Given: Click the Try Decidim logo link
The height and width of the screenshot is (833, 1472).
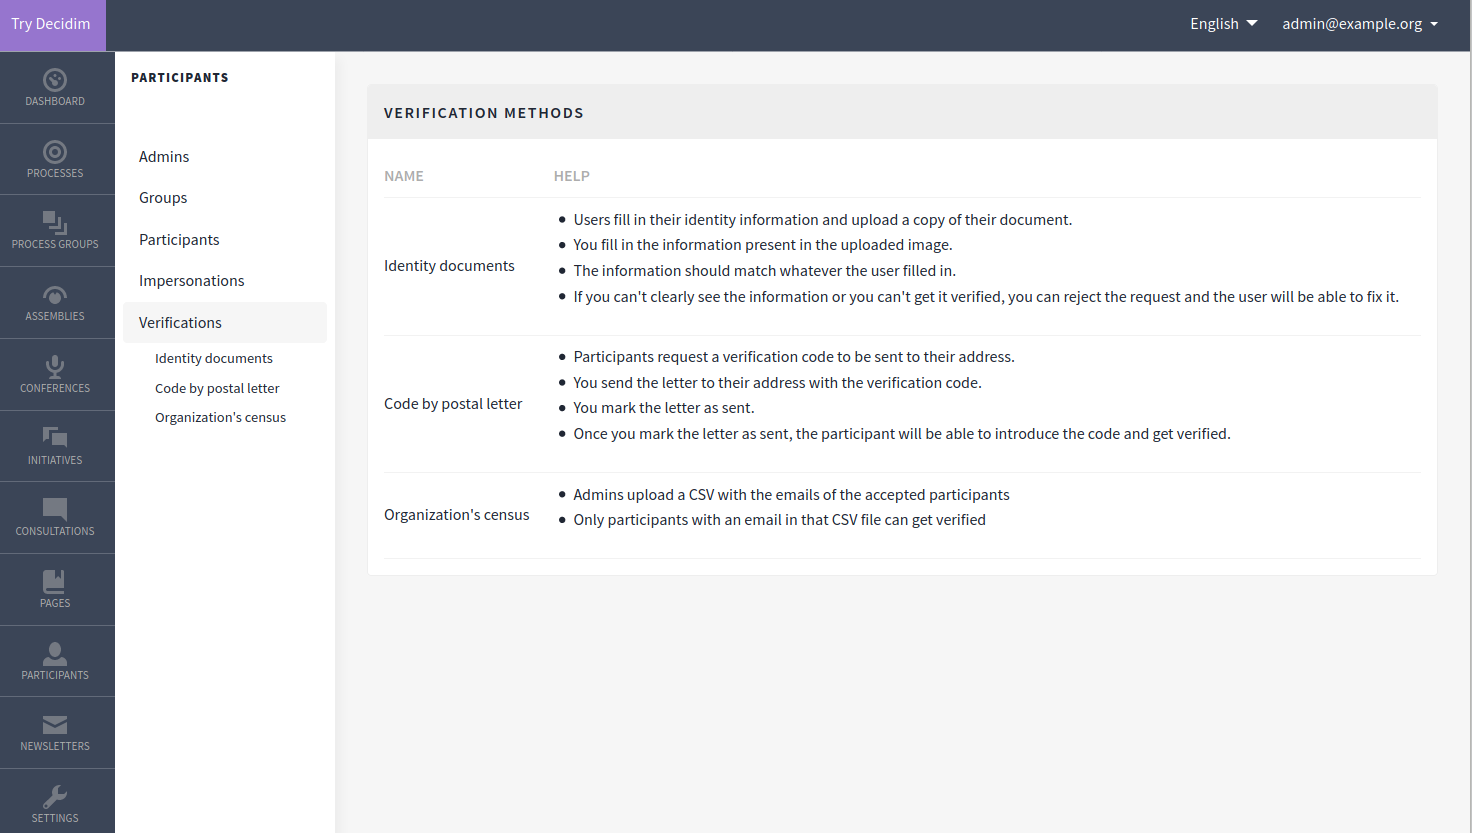Looking at the screenshot, I should click(51, 24).
